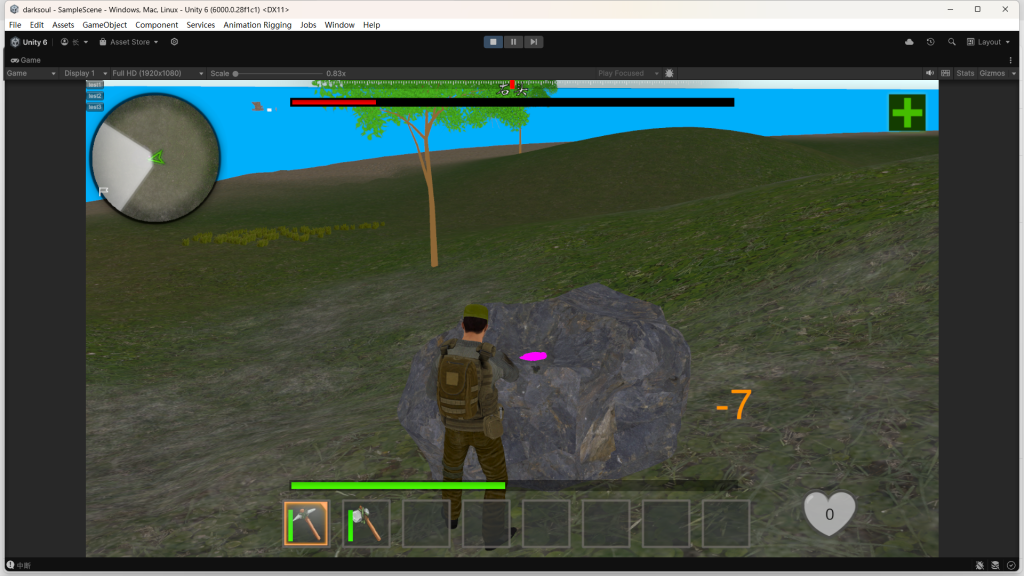Advance one frame with Step button
This screenshot has height=576, width=1024.
coord(534,42)
